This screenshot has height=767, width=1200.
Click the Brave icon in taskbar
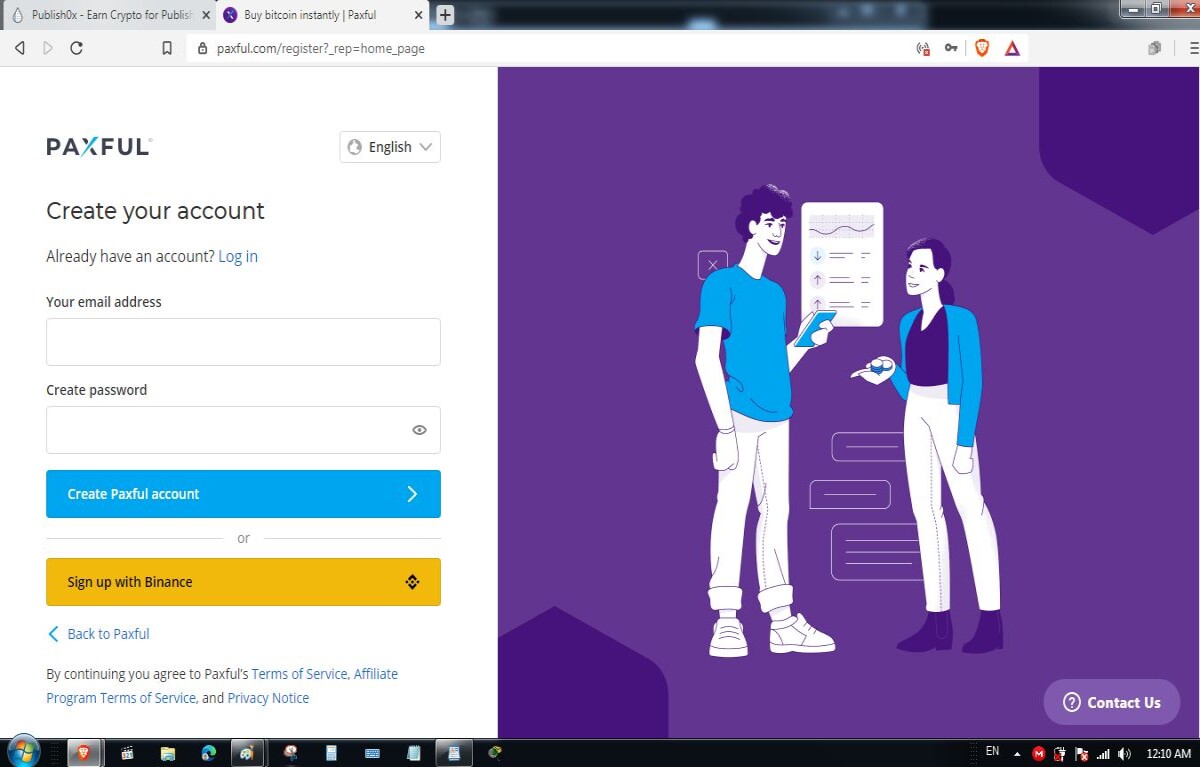click(x=84, y=753)
